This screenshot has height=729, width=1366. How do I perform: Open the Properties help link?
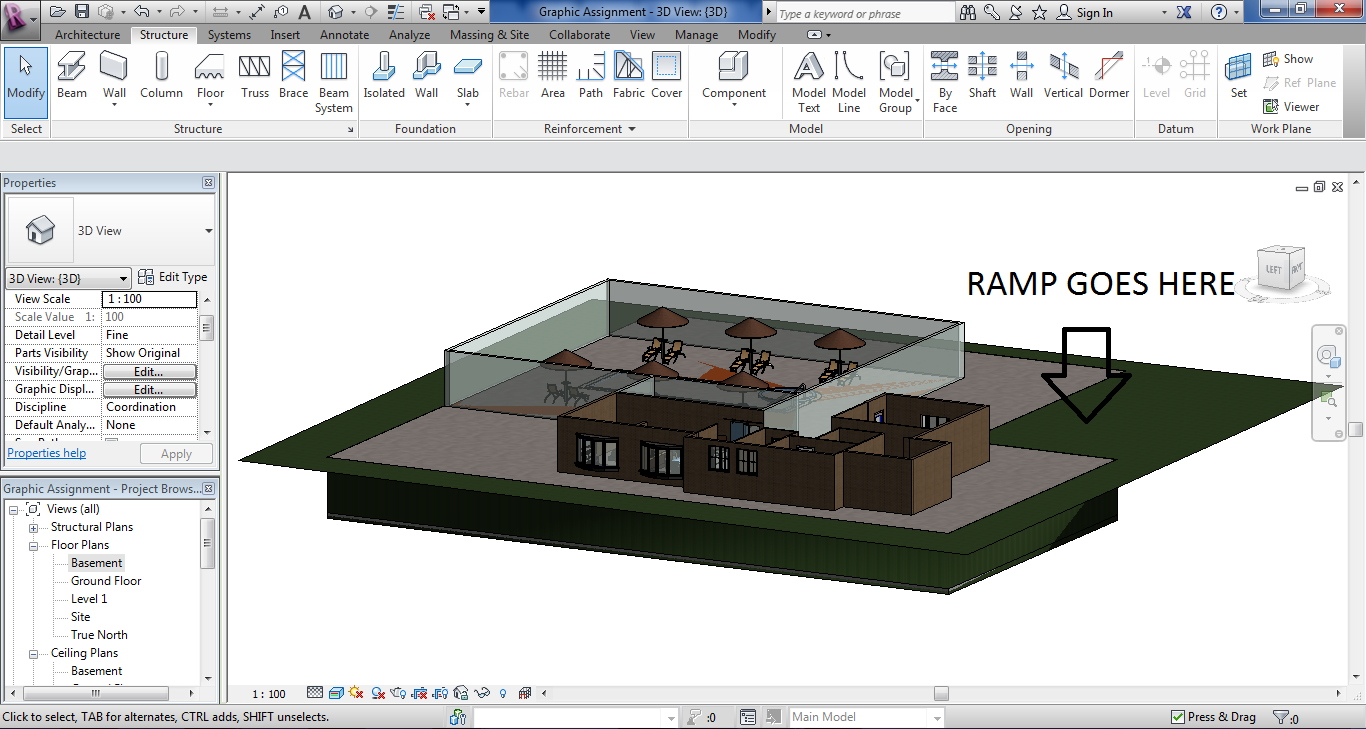(x=47, y=453)
